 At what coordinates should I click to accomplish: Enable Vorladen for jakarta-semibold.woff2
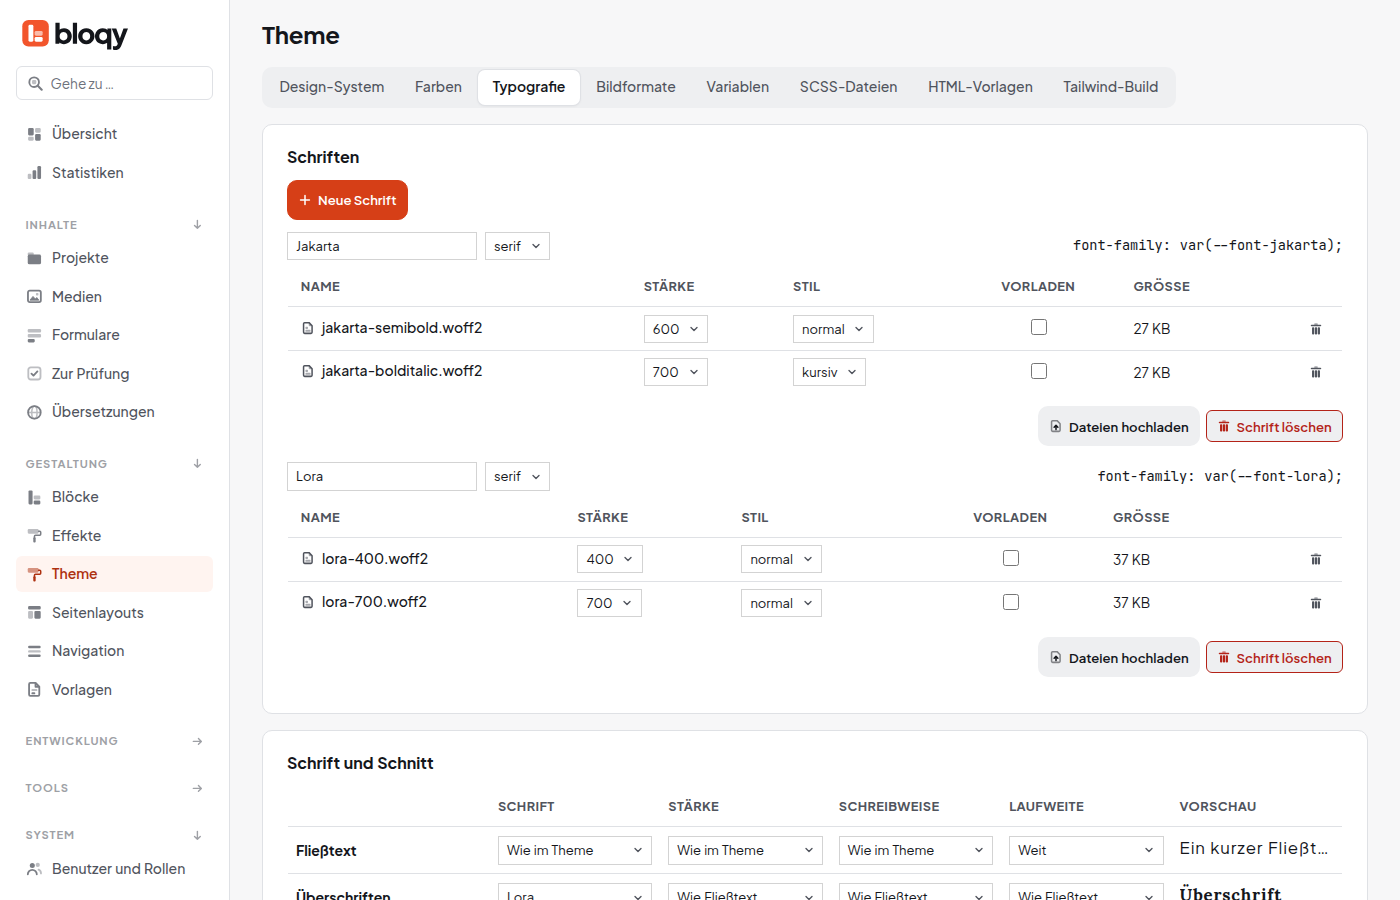point(1039,327)
